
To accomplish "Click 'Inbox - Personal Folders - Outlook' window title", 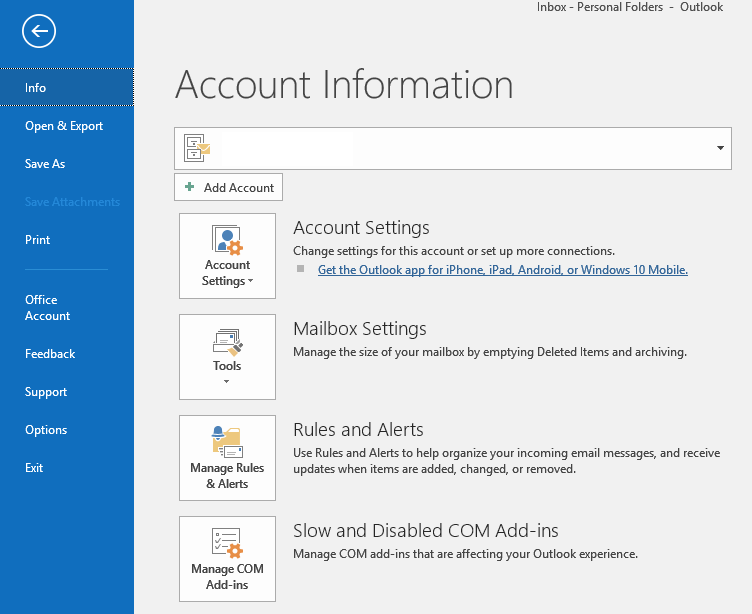I will point(630,7).
